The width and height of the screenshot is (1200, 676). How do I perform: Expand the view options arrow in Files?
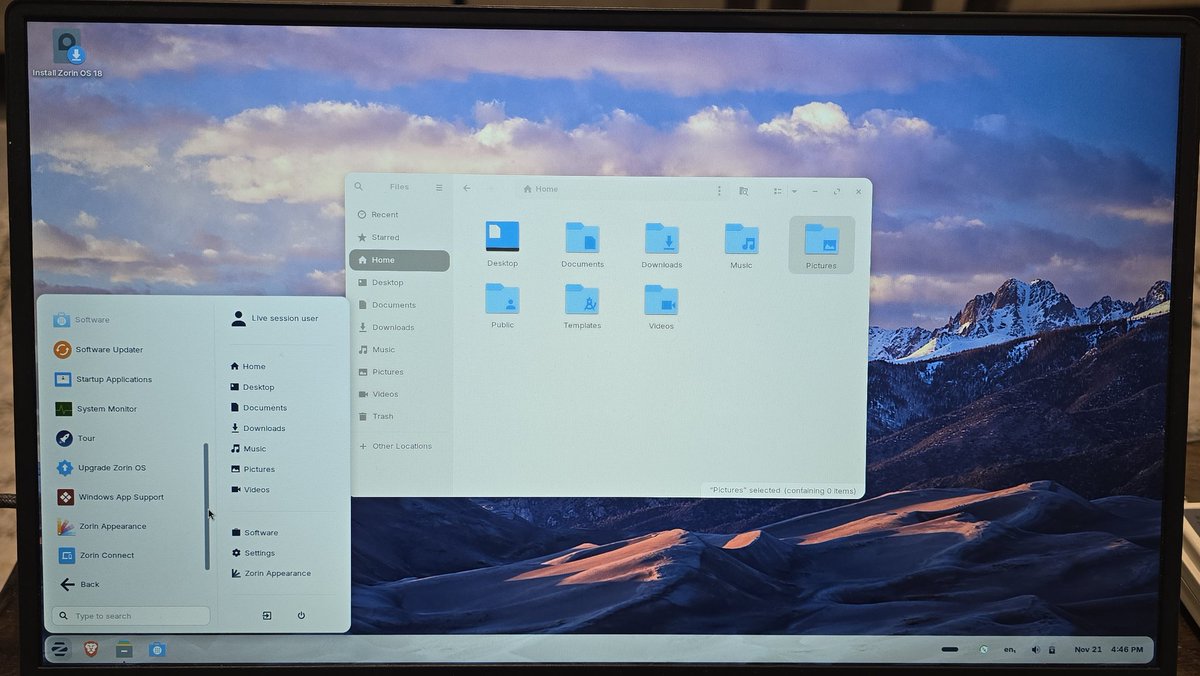(x=794, y=190)
